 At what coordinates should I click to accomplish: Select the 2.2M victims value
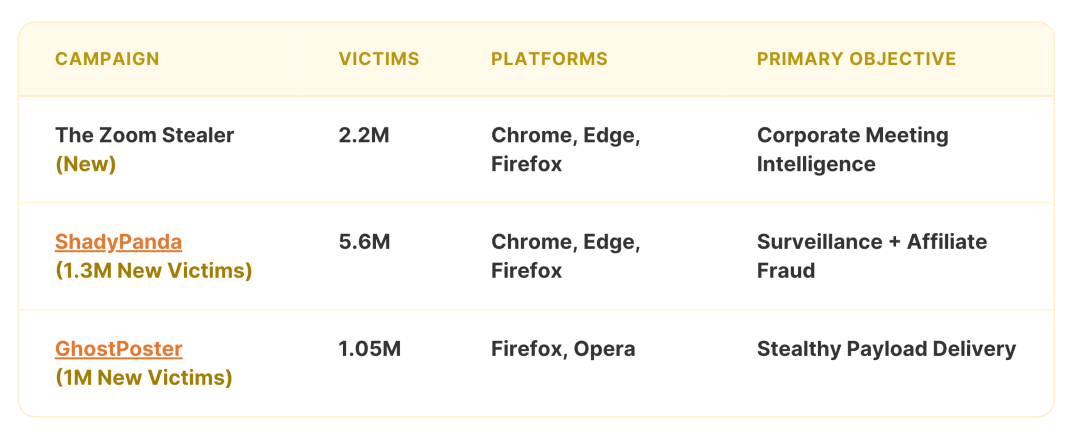click(x=364, y=135)
